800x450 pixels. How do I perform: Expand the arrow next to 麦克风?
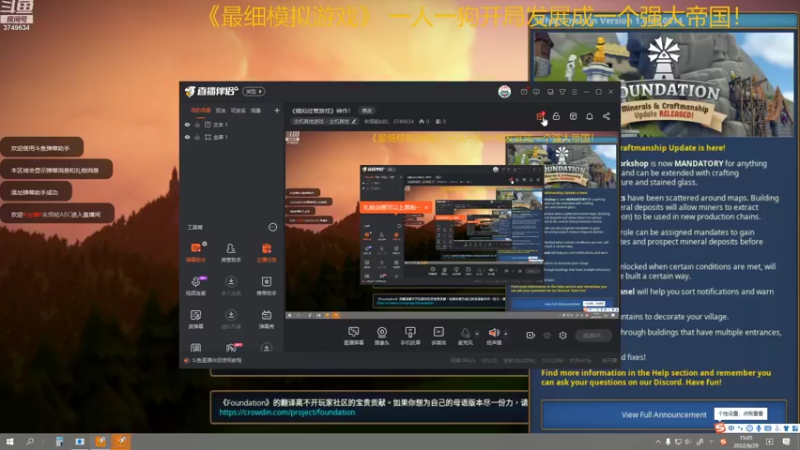click(477, 334)
